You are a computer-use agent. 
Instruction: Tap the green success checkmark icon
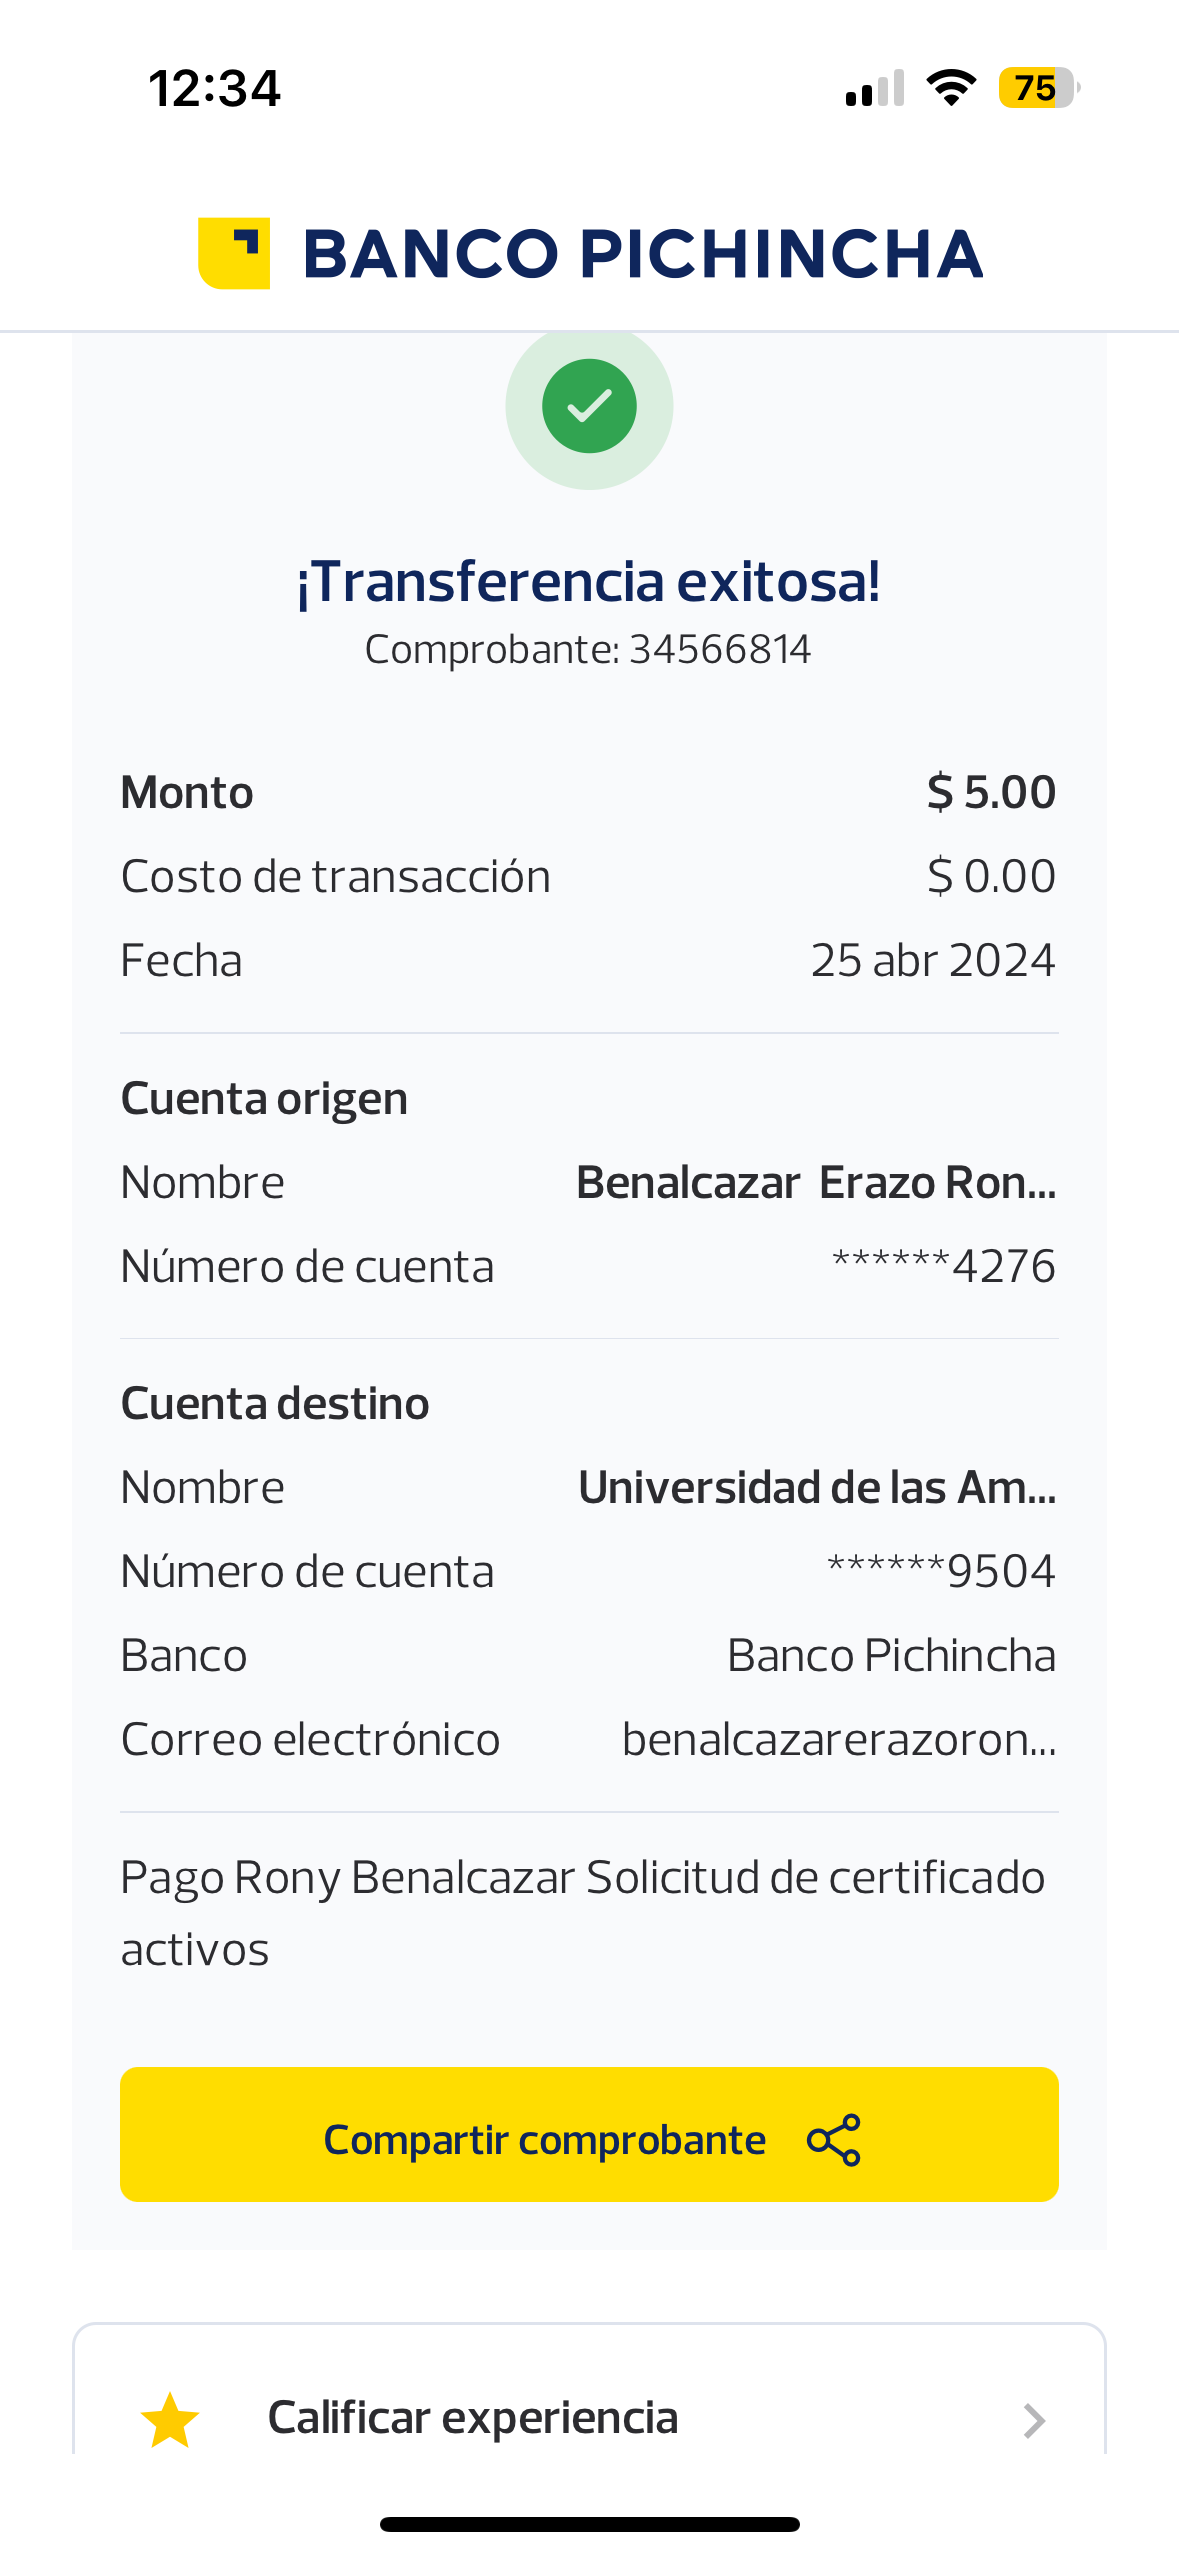coord(589,406)
